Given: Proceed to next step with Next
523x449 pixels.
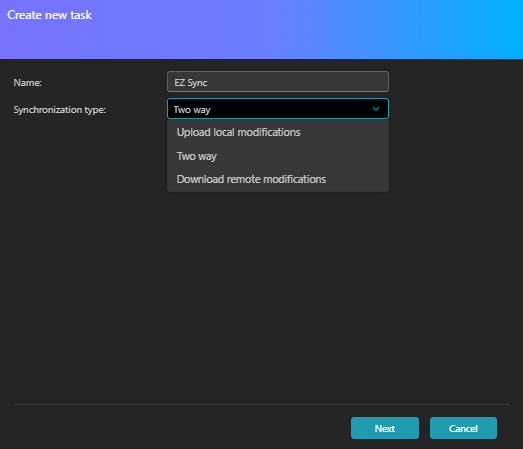Looking at the screenshot, I should 385,428.
